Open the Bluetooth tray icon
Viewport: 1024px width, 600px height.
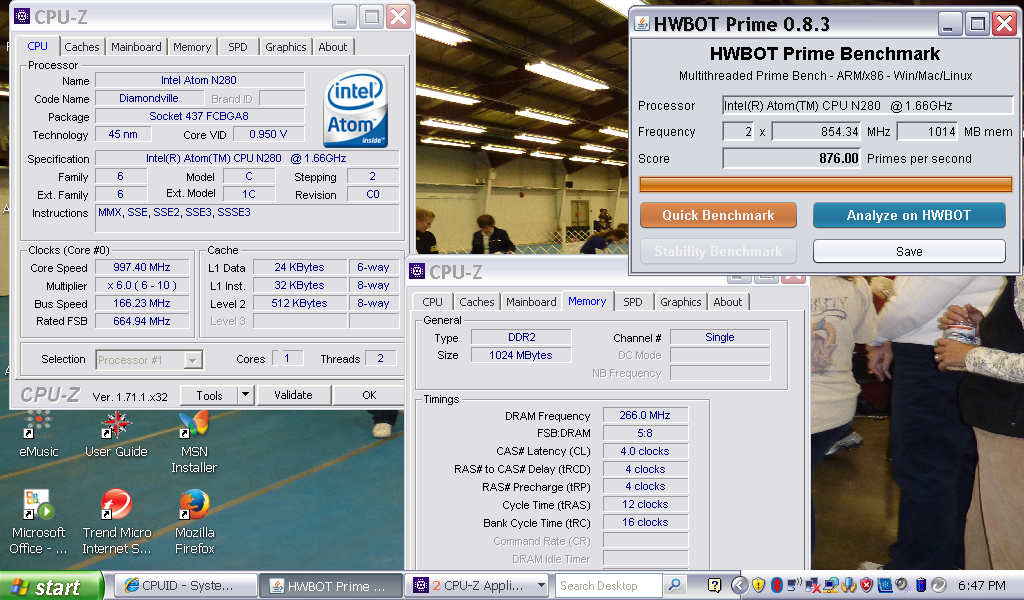click(776, 585)
